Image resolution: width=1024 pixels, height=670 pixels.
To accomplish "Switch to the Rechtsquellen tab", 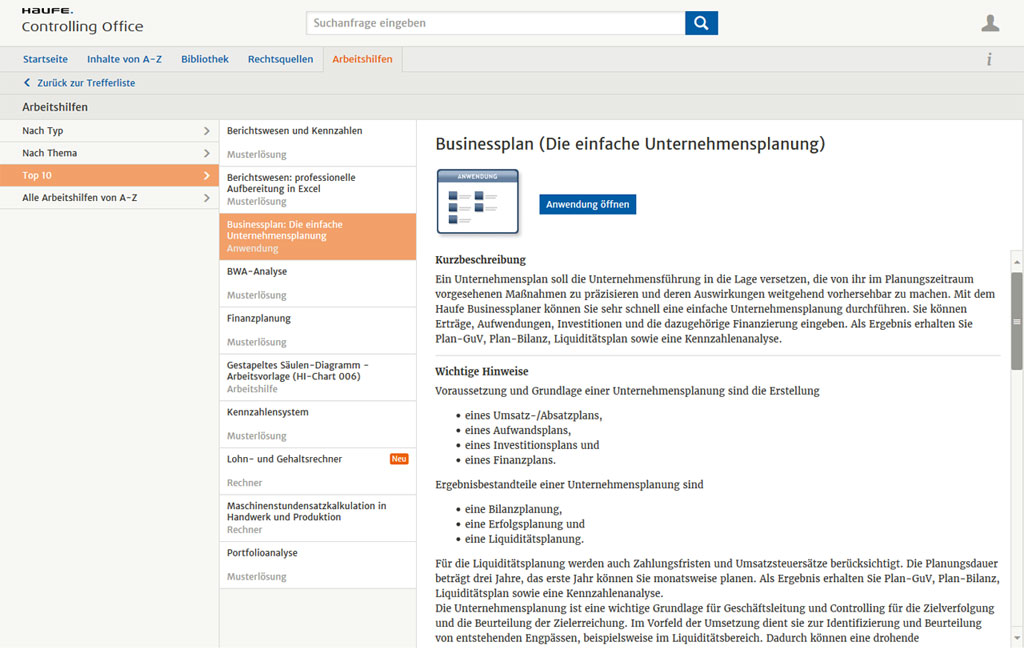I will [x=280, y=59].
